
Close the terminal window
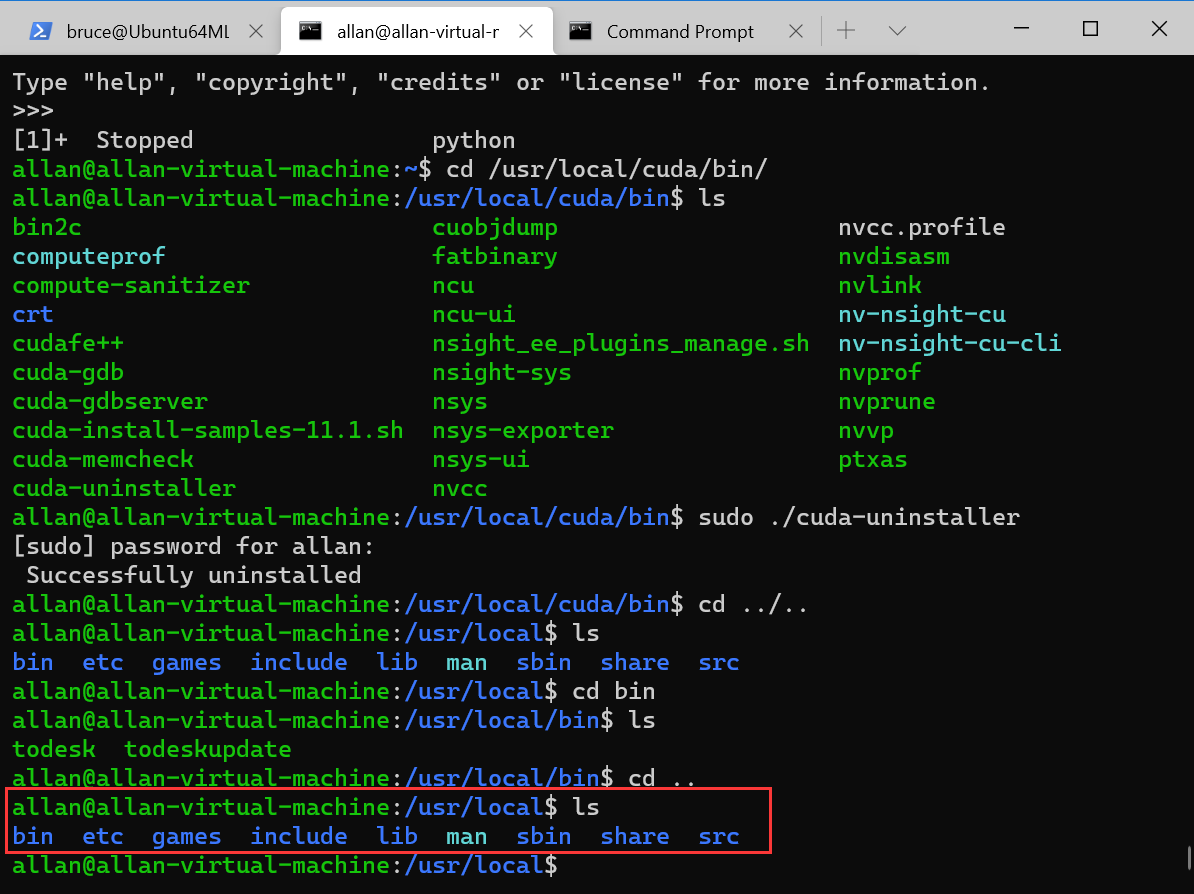(1159, 29)
